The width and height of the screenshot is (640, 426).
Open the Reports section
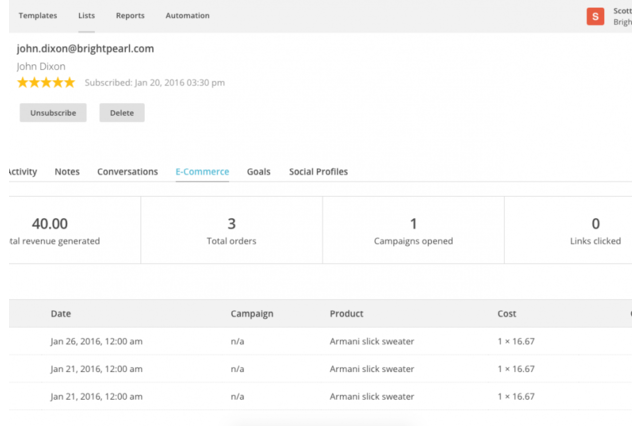pos(130,16)
